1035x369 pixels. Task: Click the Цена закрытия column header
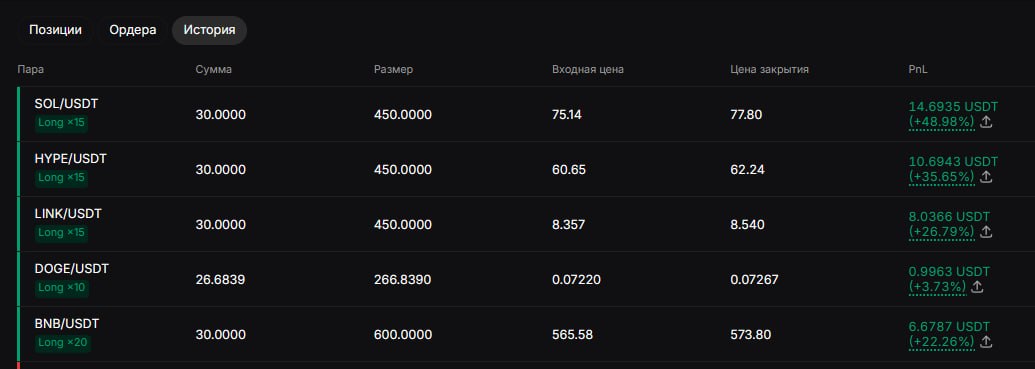pos(769,69)
